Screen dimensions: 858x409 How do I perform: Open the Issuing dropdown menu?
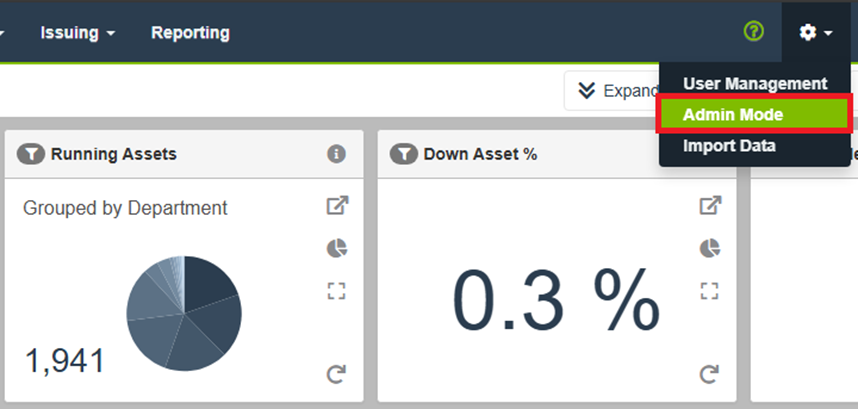77,33
